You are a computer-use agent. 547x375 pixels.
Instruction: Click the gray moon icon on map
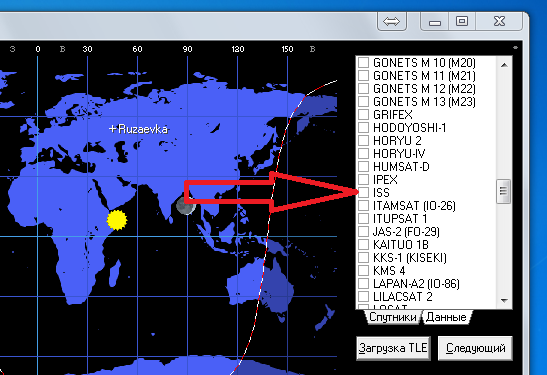coord(186,205)
